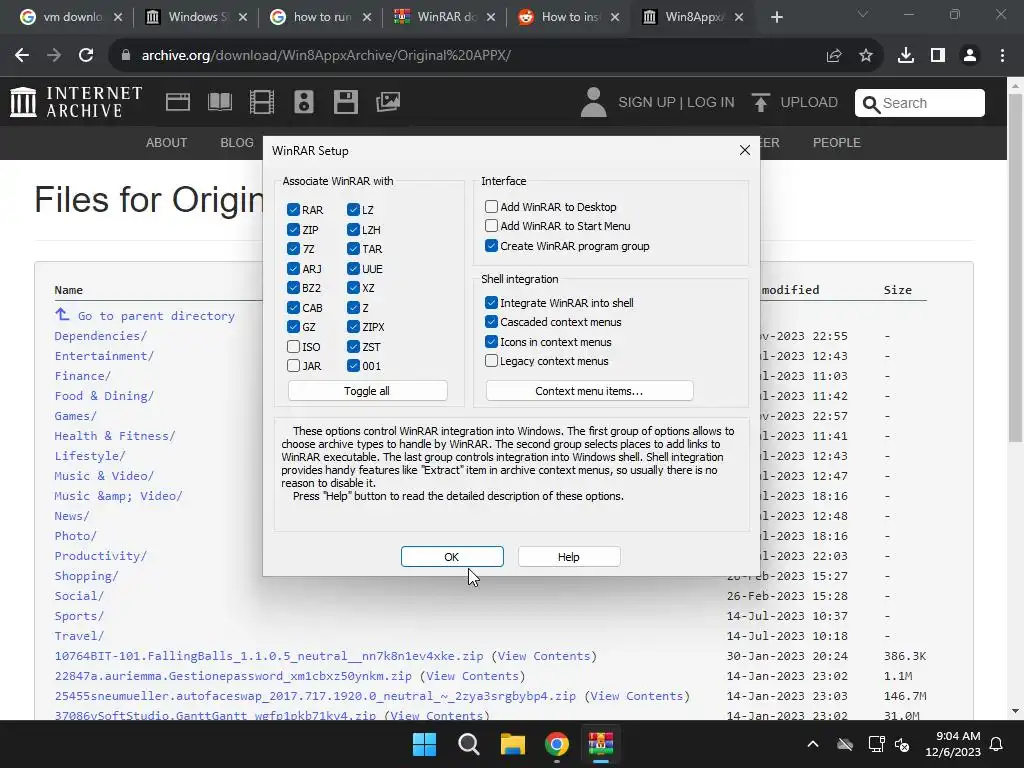Switch to how to run tab
1024x768 pixels.
coord(320,17)
